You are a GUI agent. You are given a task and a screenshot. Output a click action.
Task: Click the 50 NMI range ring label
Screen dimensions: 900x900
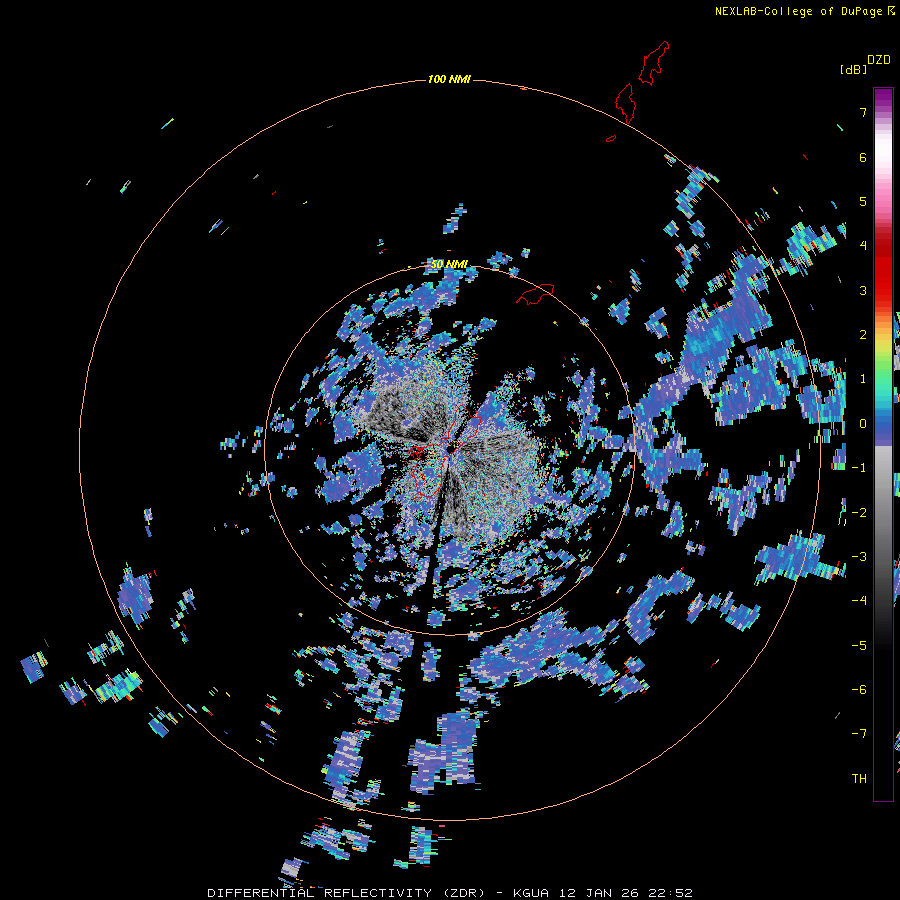pos(449,264)
